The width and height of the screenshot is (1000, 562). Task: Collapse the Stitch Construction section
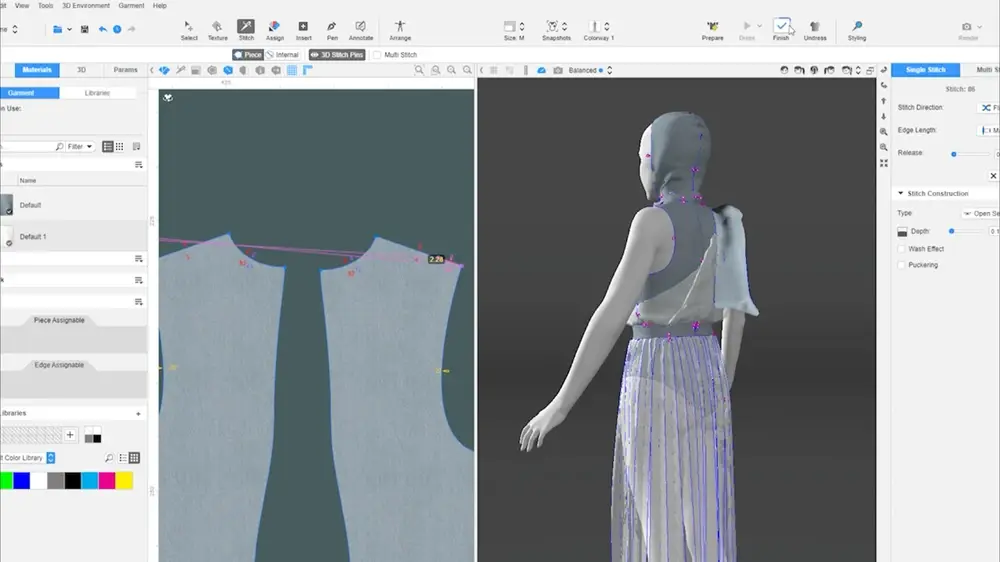[900, 194]
